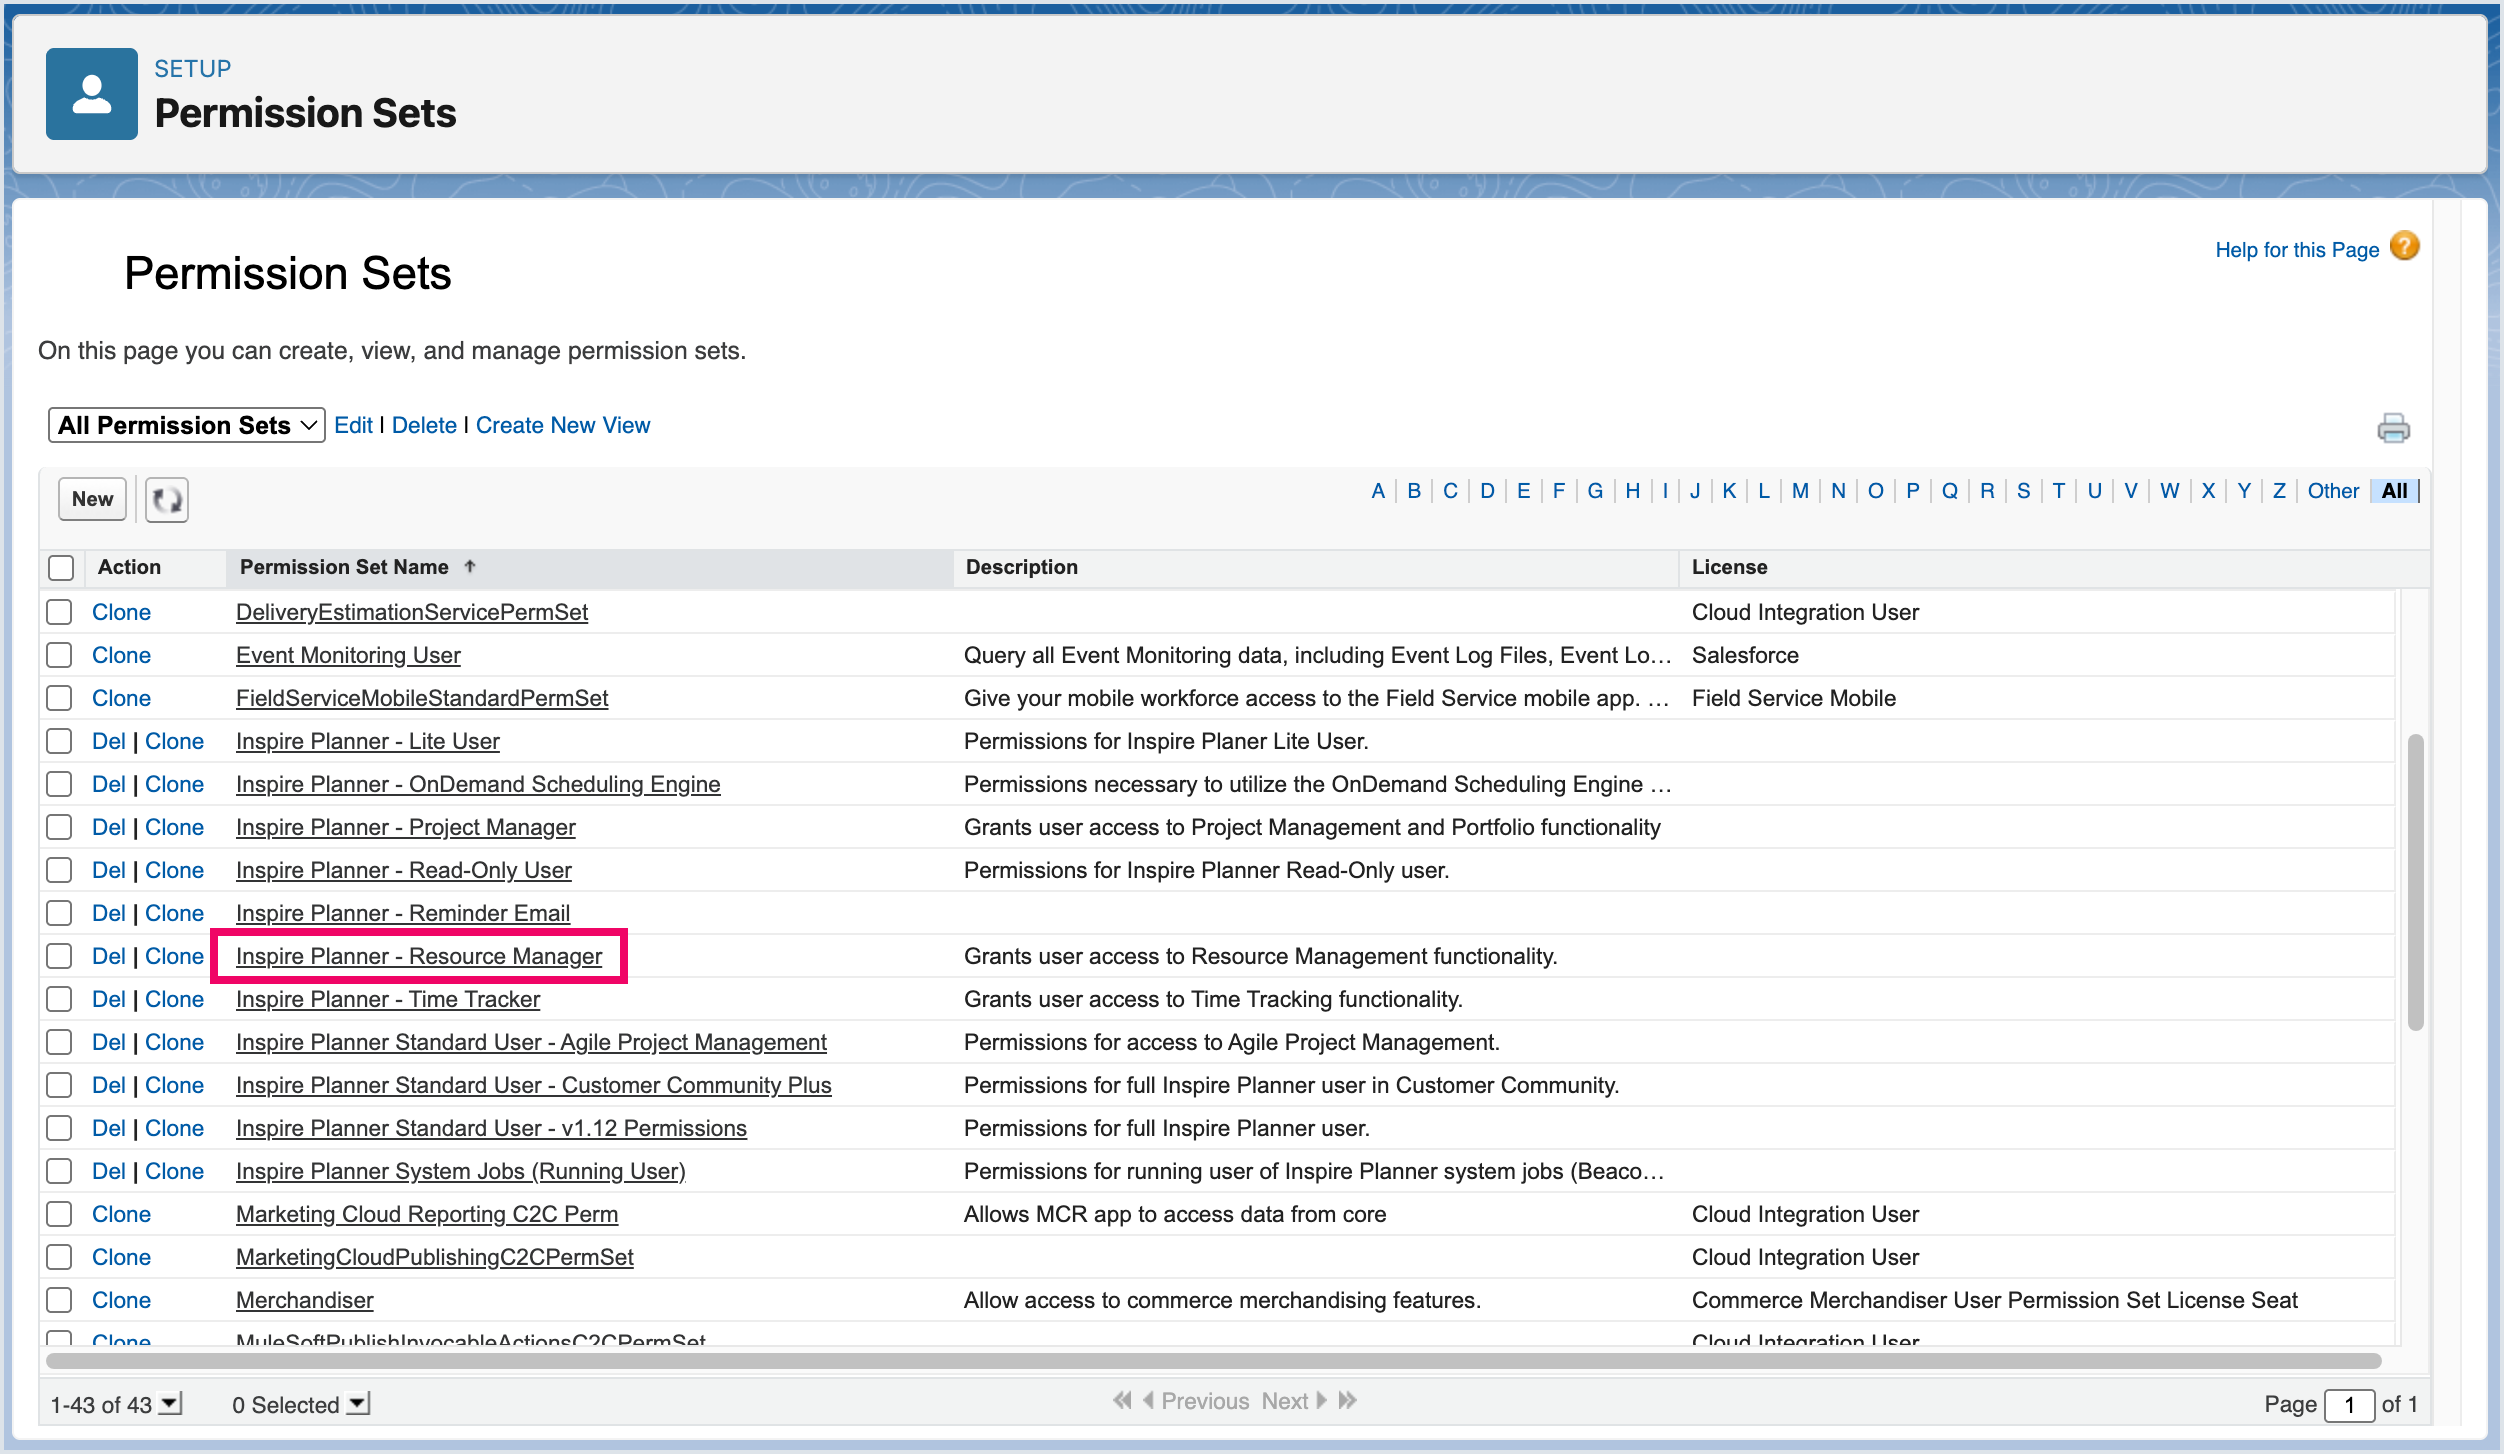Go to last page double-arrow icon
This screenshot has width=2504, height=1454.
(1348, 1401)
